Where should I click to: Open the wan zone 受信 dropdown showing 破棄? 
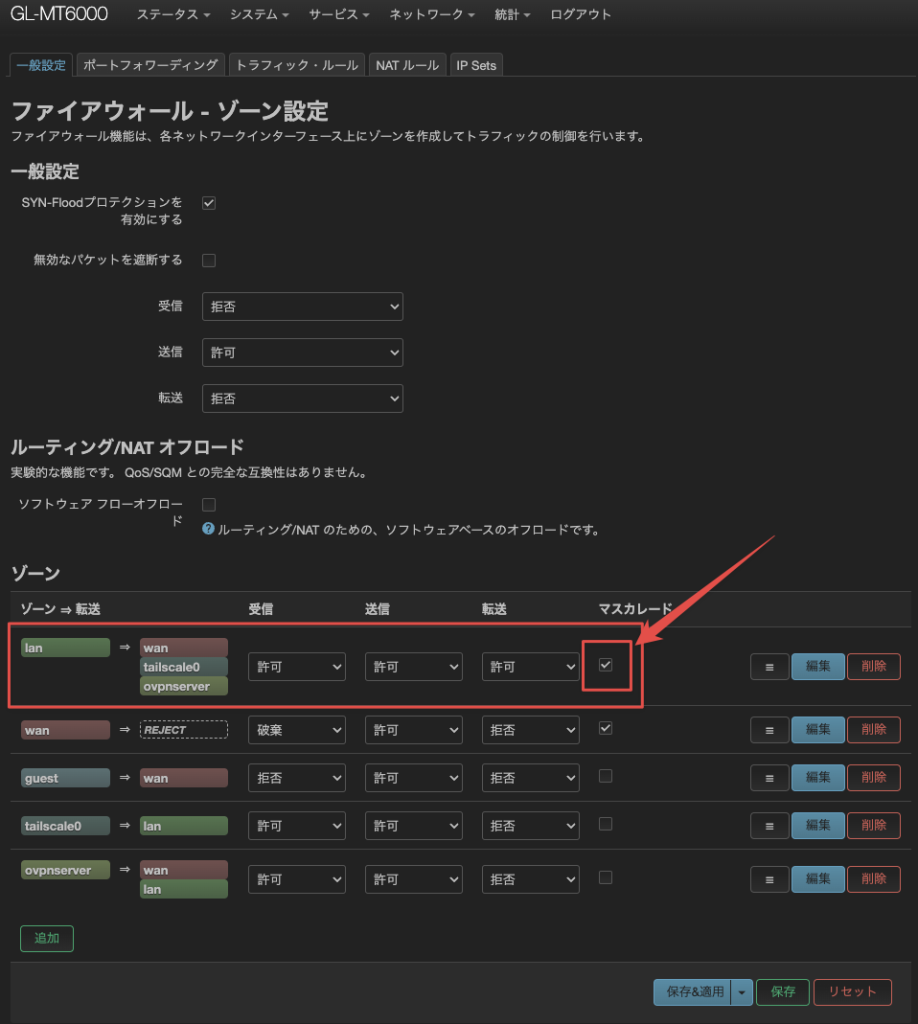click(296, 730)
